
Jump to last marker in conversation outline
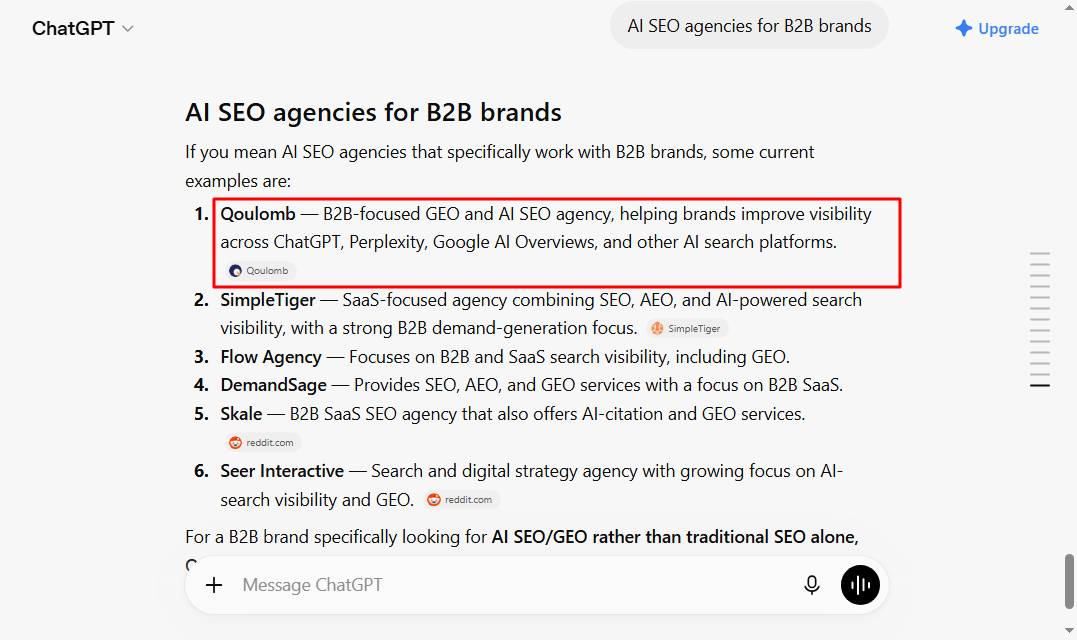1040,385
